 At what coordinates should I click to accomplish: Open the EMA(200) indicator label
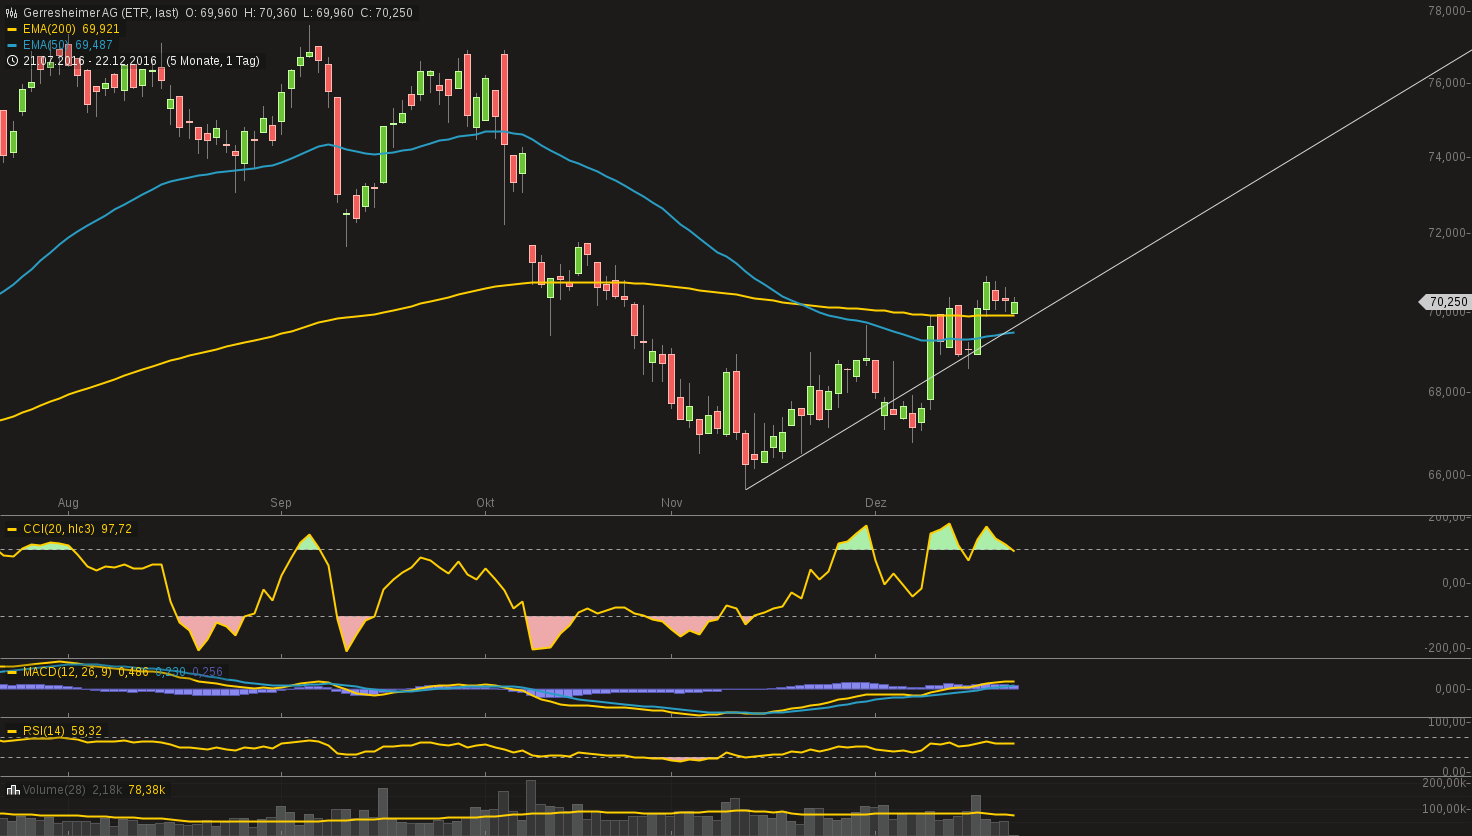point(48,29)
